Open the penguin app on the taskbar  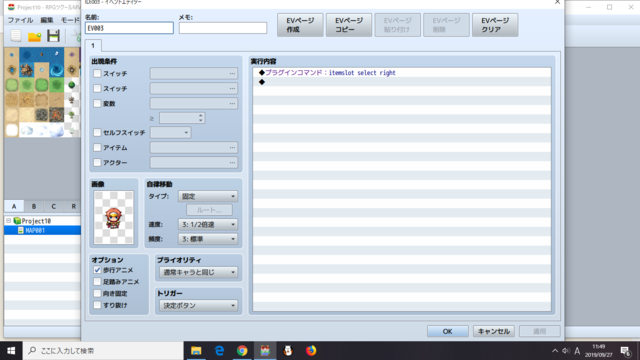[288, 351]
